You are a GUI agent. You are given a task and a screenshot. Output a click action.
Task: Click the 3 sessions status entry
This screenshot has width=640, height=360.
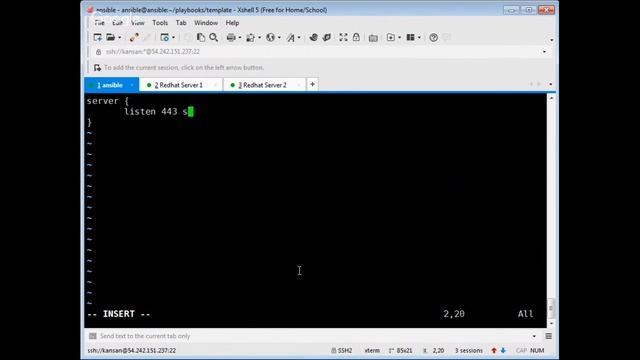coord(469,351)
